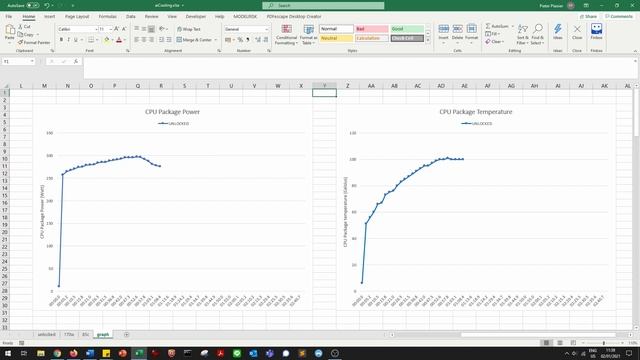
Task: Increase font size with the large A icon
Action: pyautogui.click(x=116, y=29)
